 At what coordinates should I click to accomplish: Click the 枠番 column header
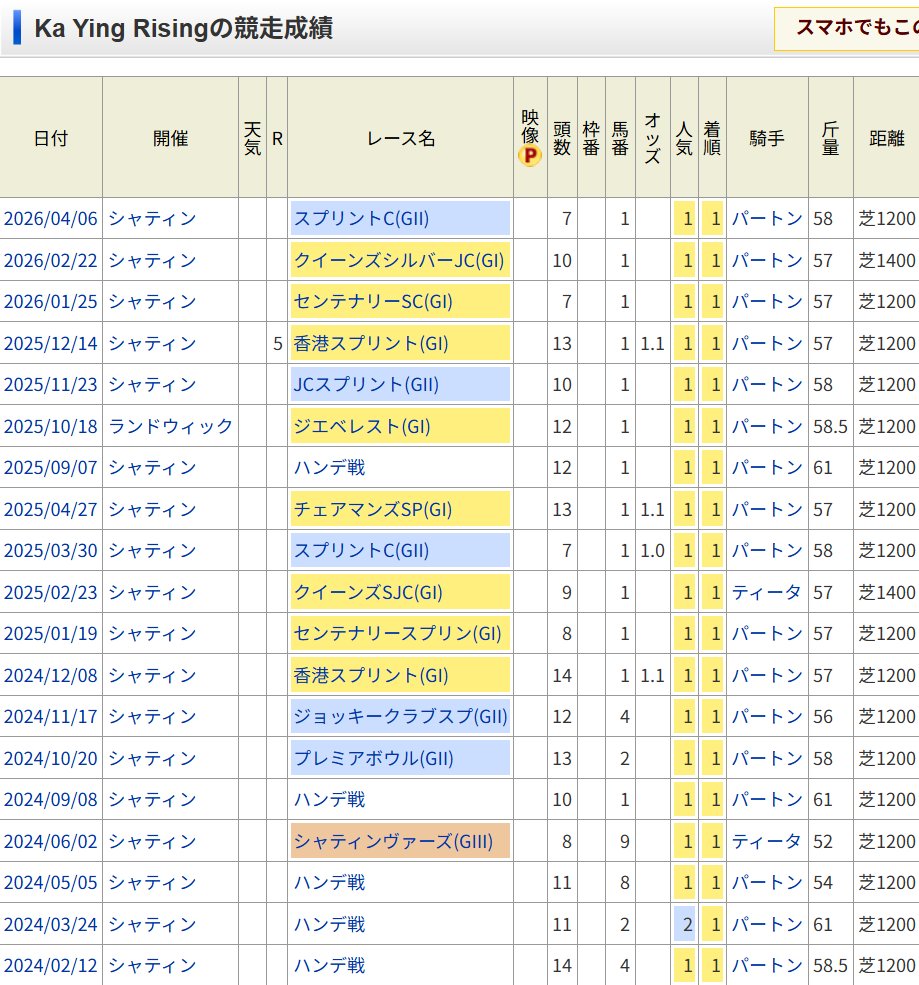pos(590,138)
